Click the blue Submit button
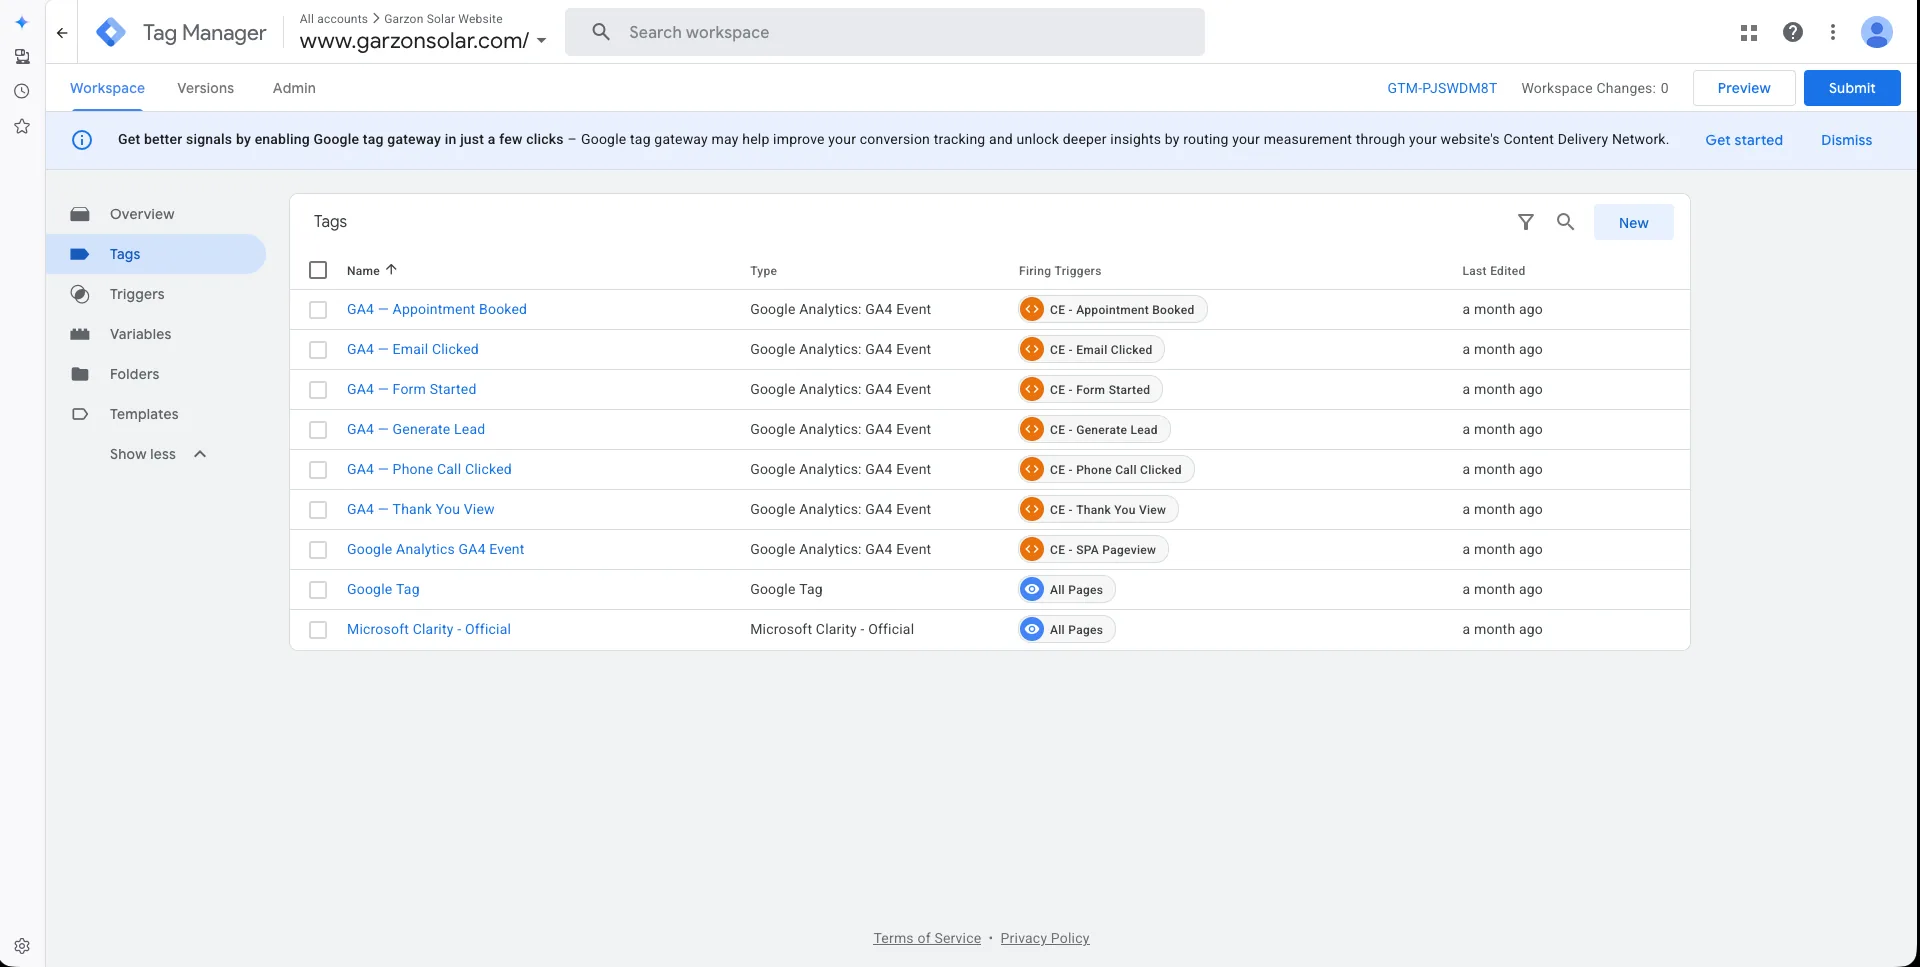Screen dimensions: 1920x967 point(1852,88)
